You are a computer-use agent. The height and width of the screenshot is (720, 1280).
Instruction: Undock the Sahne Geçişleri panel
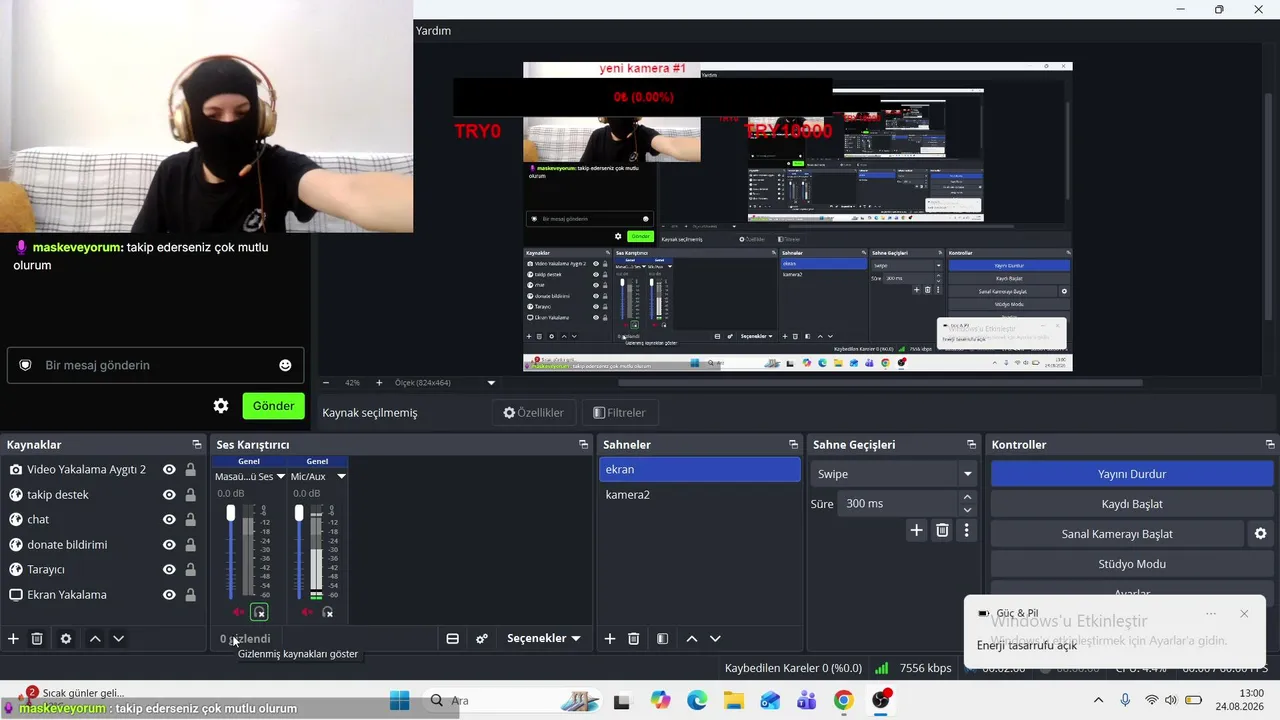click(971, 444)
